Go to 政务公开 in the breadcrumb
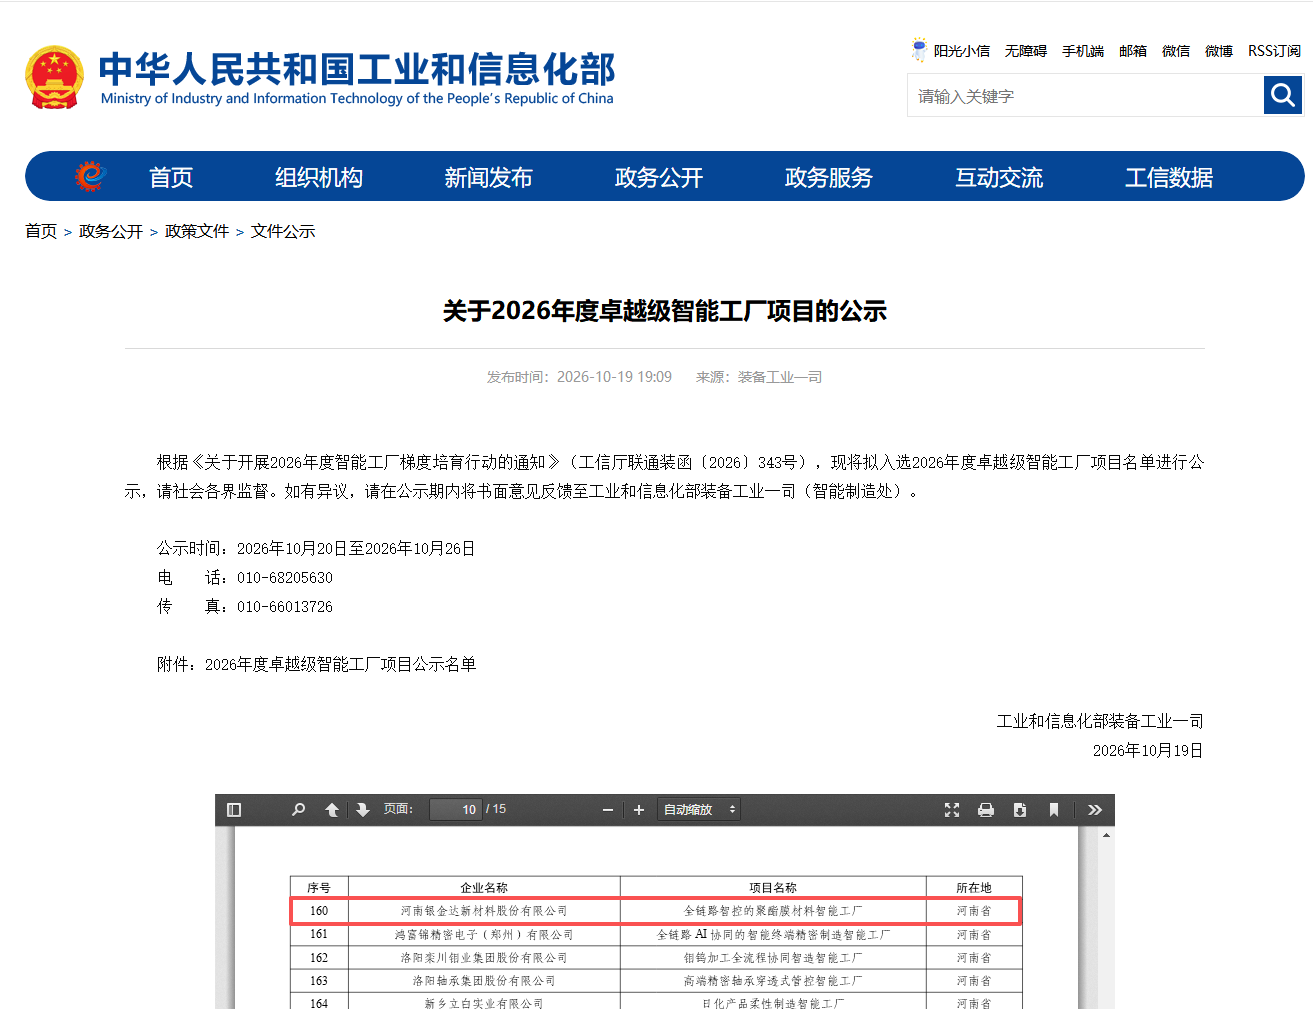Viewport: 1313px width, 1010px height. pos(111,231)
